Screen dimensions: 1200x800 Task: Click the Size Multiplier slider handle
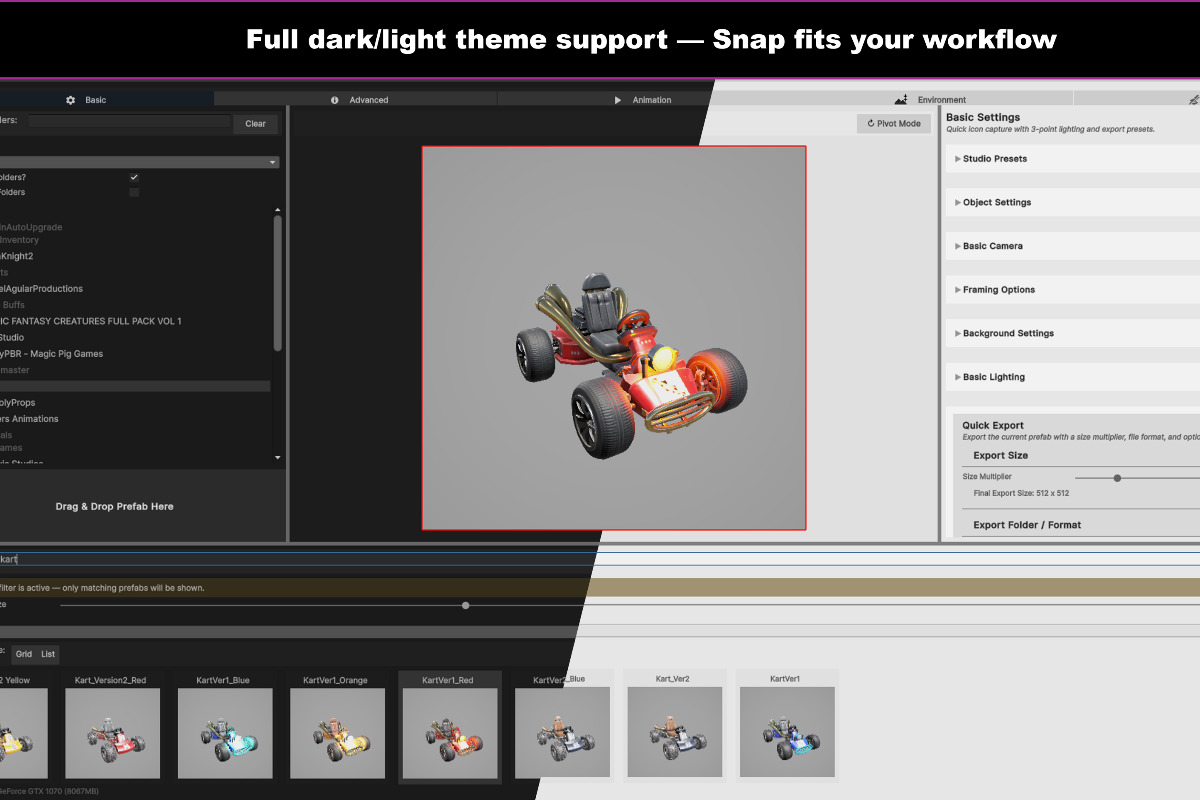coord(1117,478)
